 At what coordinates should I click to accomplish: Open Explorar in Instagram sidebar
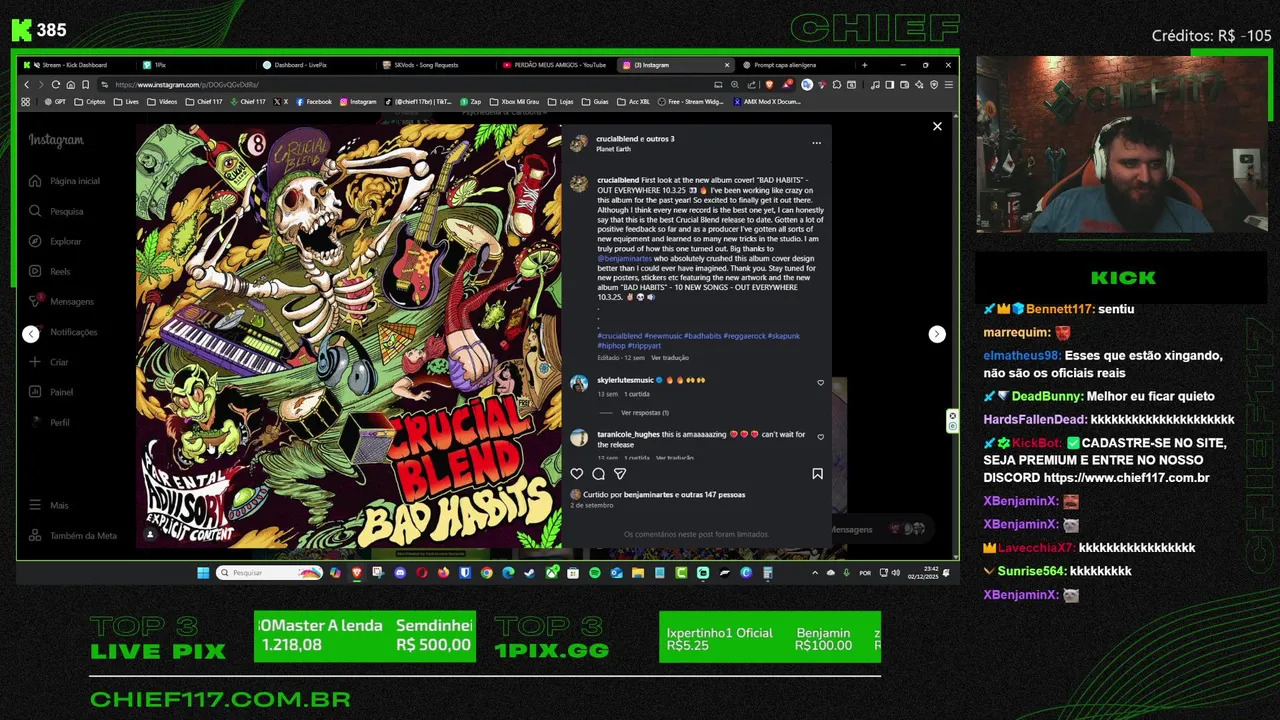tap(55, 241)
